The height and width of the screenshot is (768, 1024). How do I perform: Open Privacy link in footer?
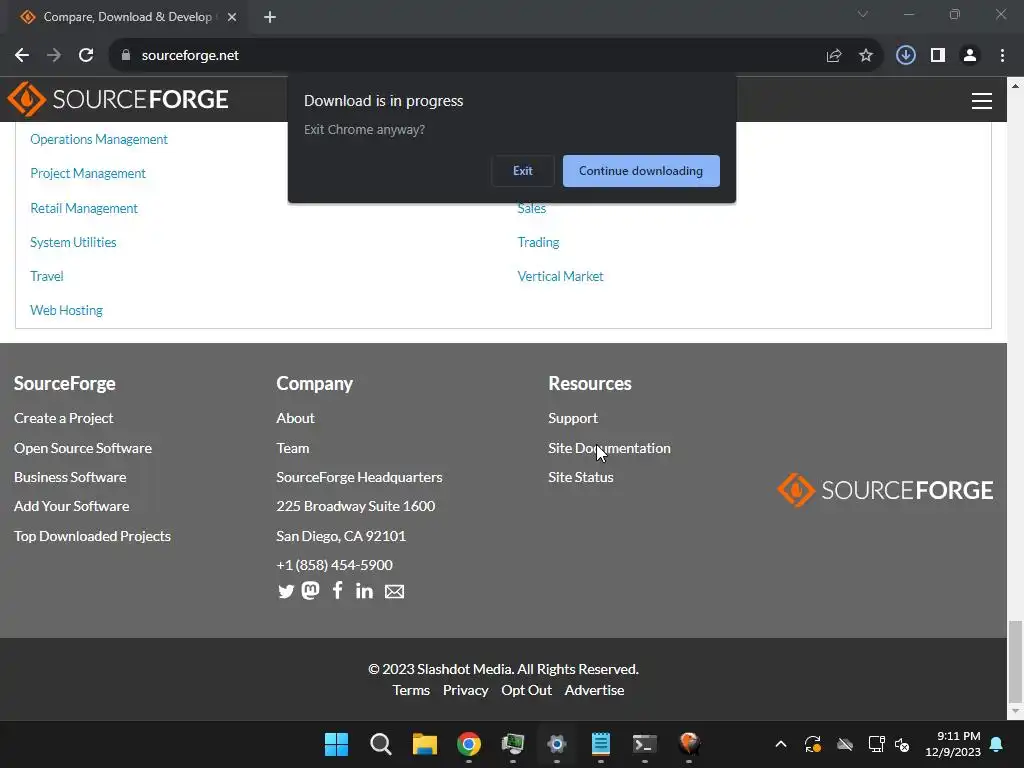[x=465, y=690]
